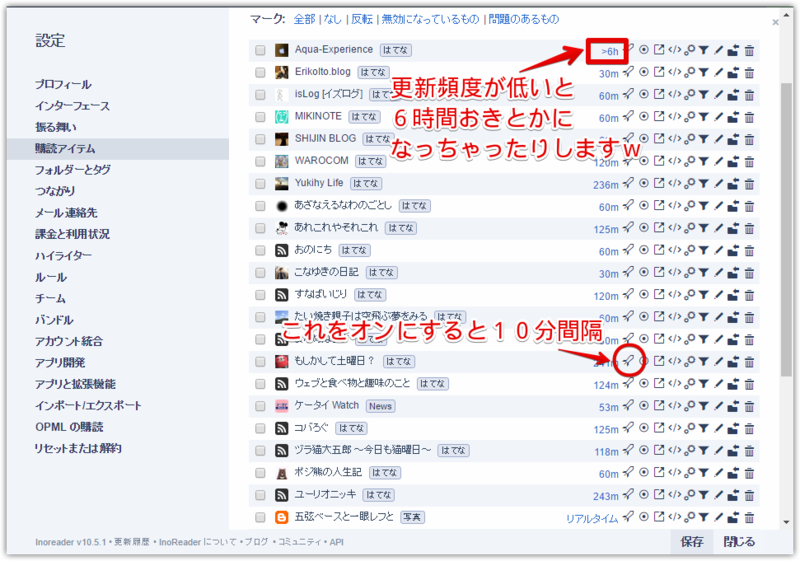The width and height of the screenshot is (800, 561).
Task: Click pencil edit icon for もしかして土曜日？
Action: click(718, 362)
